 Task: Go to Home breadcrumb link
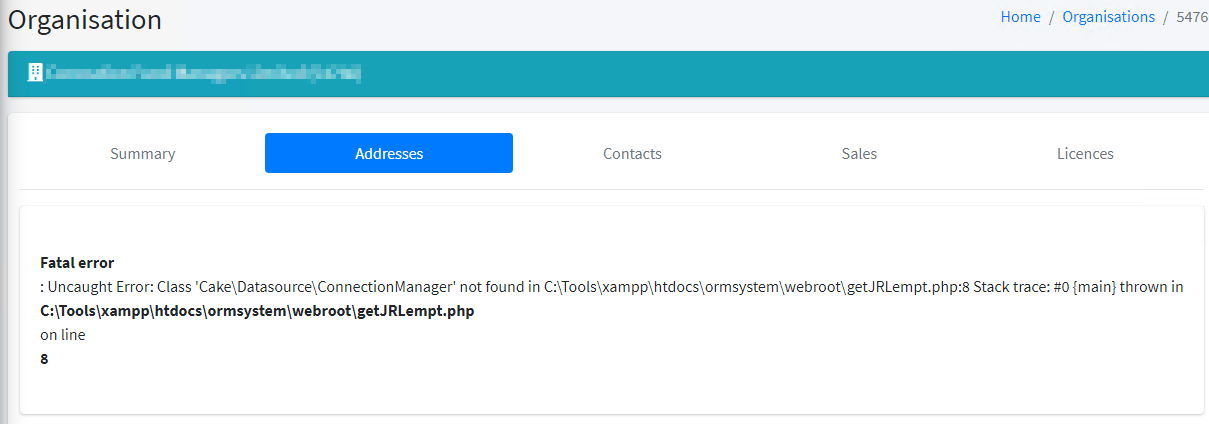(x=1020, y=17)
